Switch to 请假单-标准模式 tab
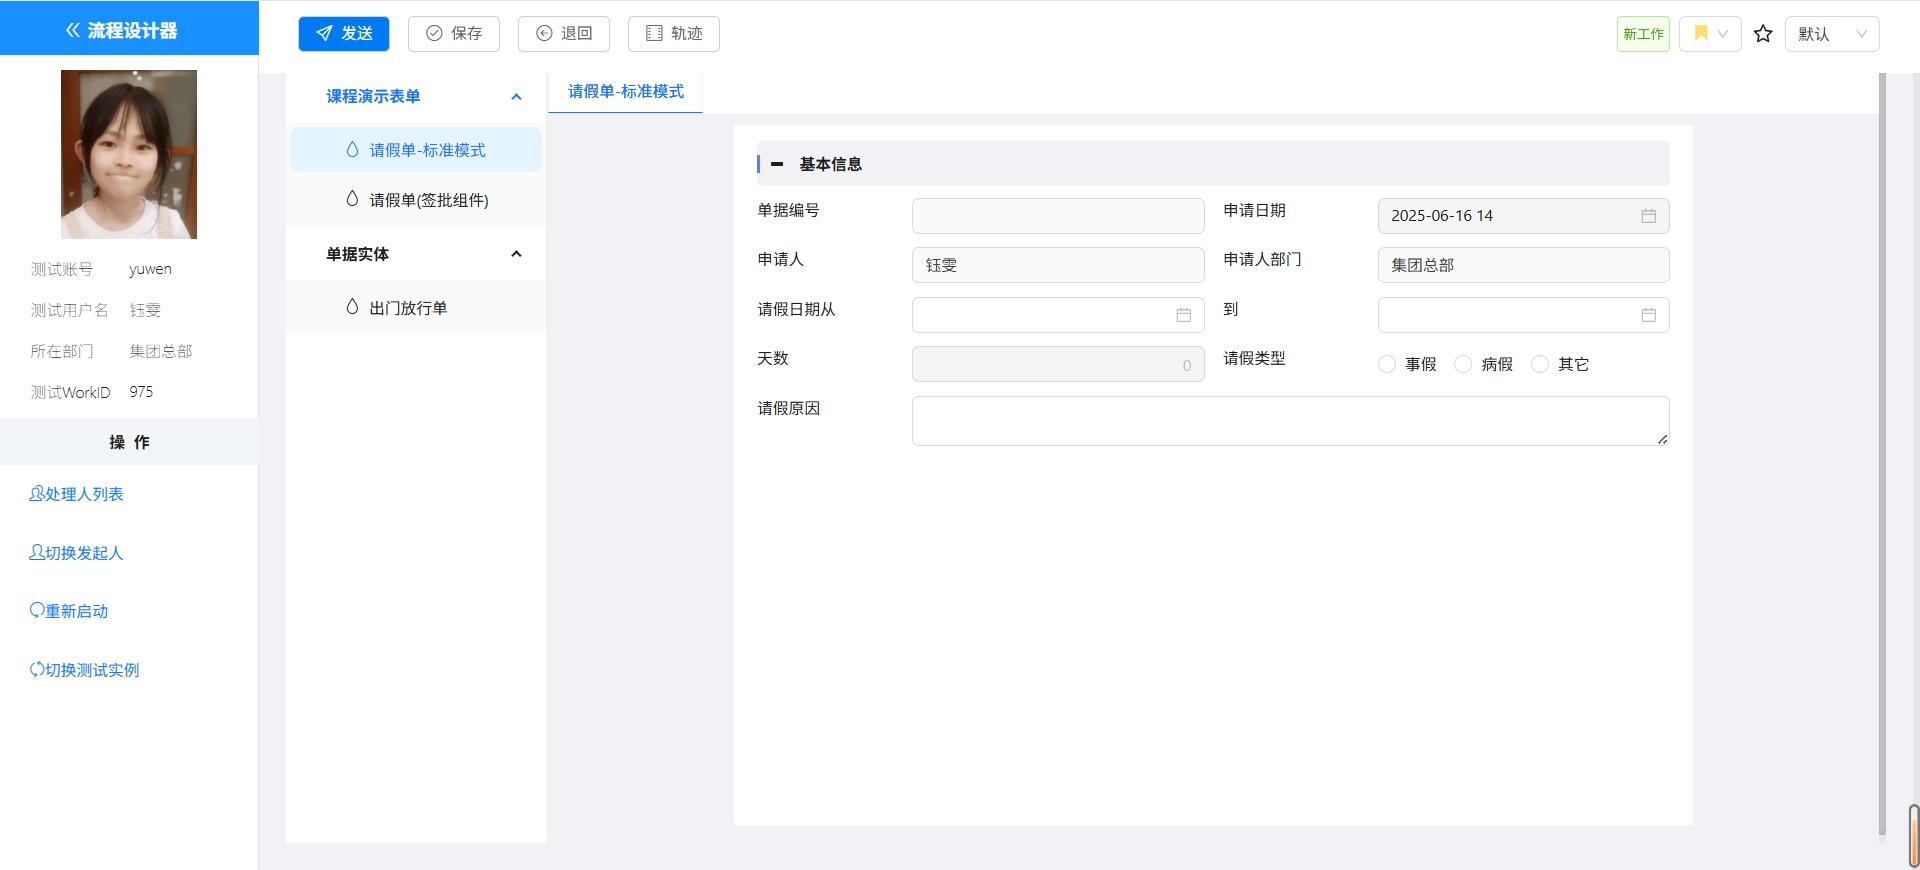Viewport: 1920px width, 870px height. coord(626,92)
